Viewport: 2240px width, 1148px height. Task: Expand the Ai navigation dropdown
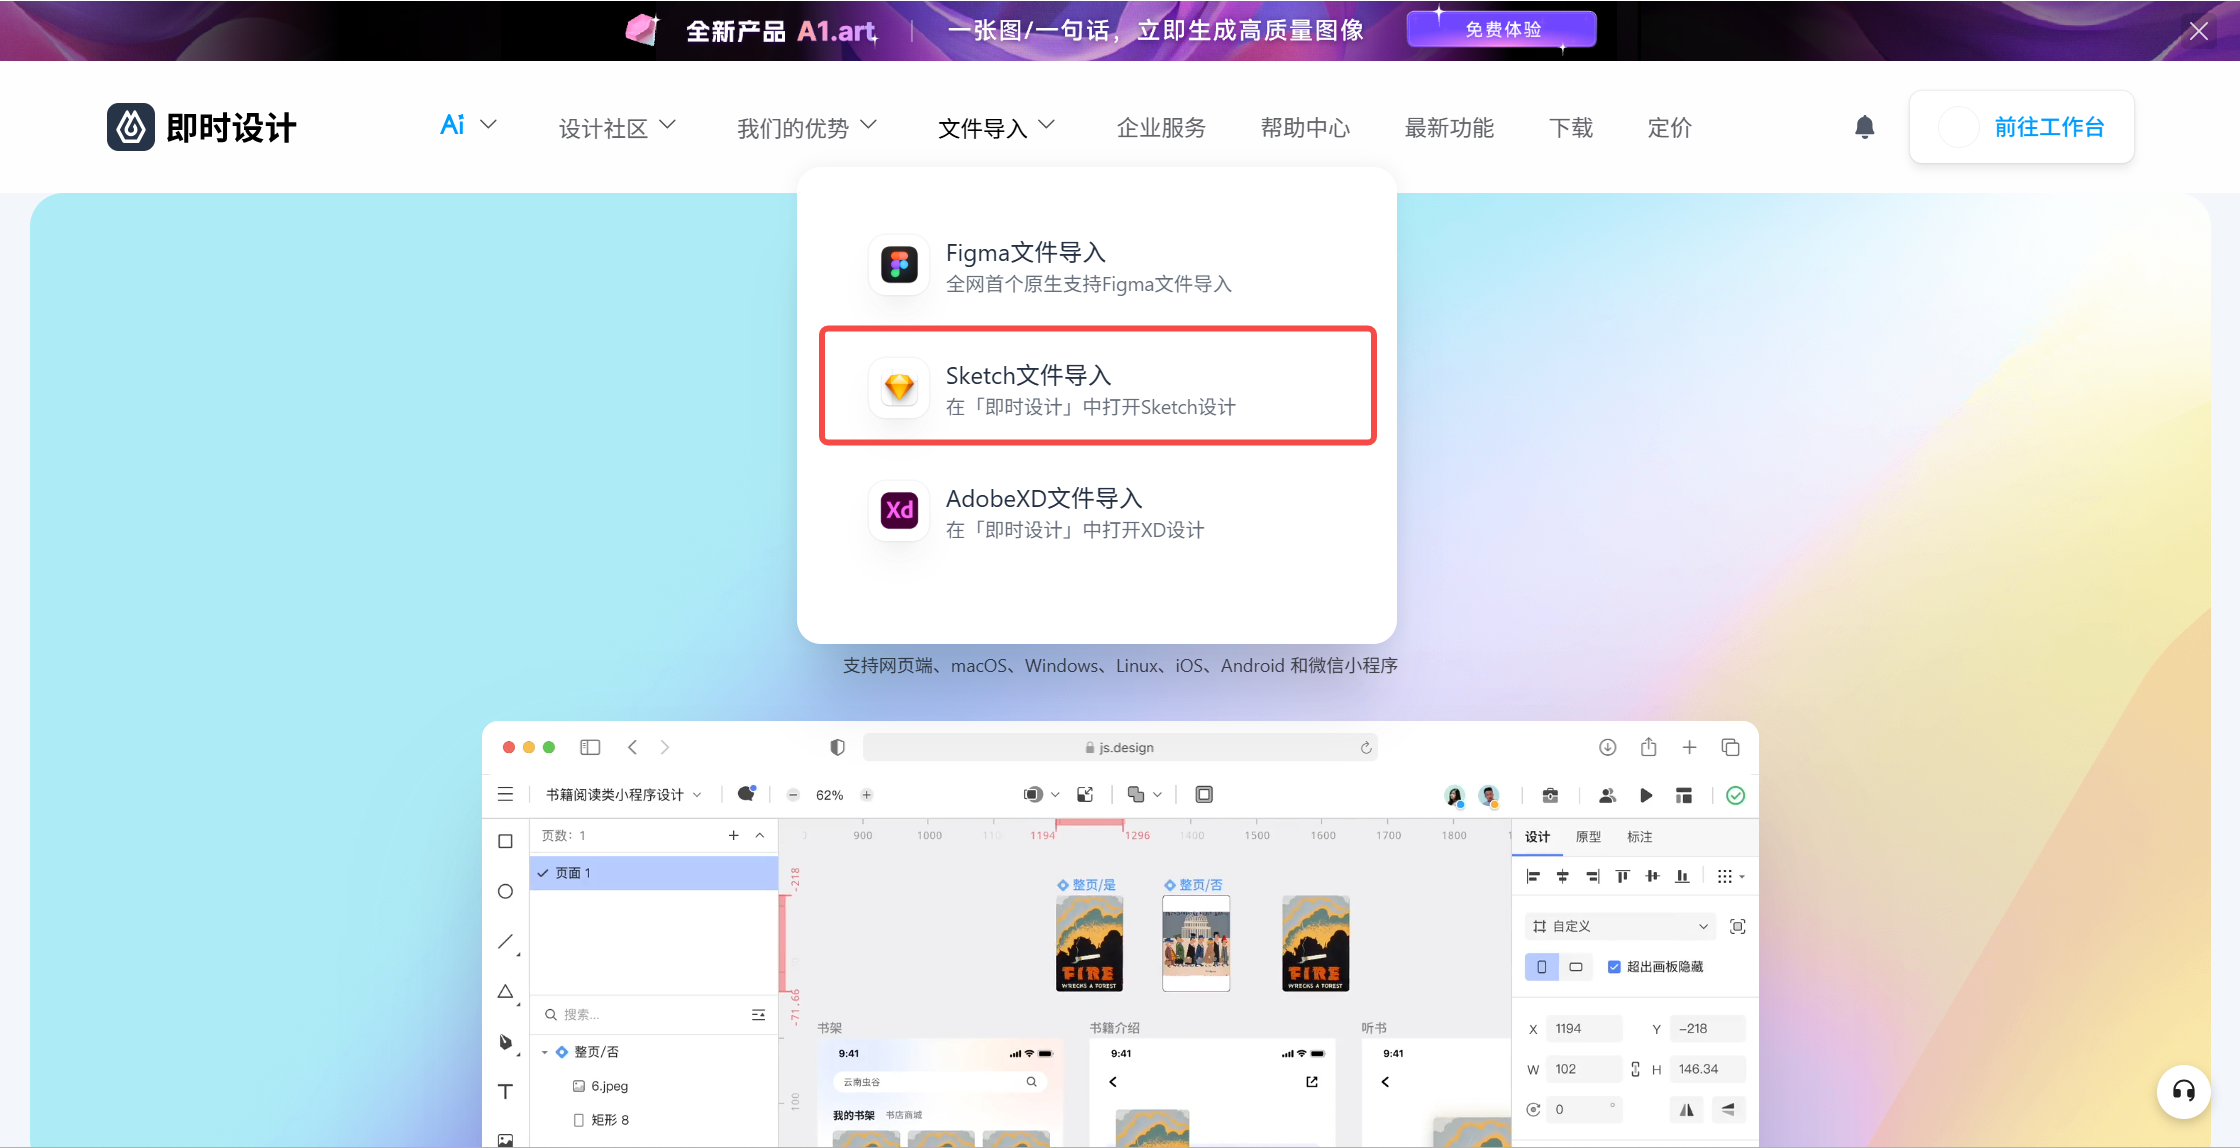[466, 126]
